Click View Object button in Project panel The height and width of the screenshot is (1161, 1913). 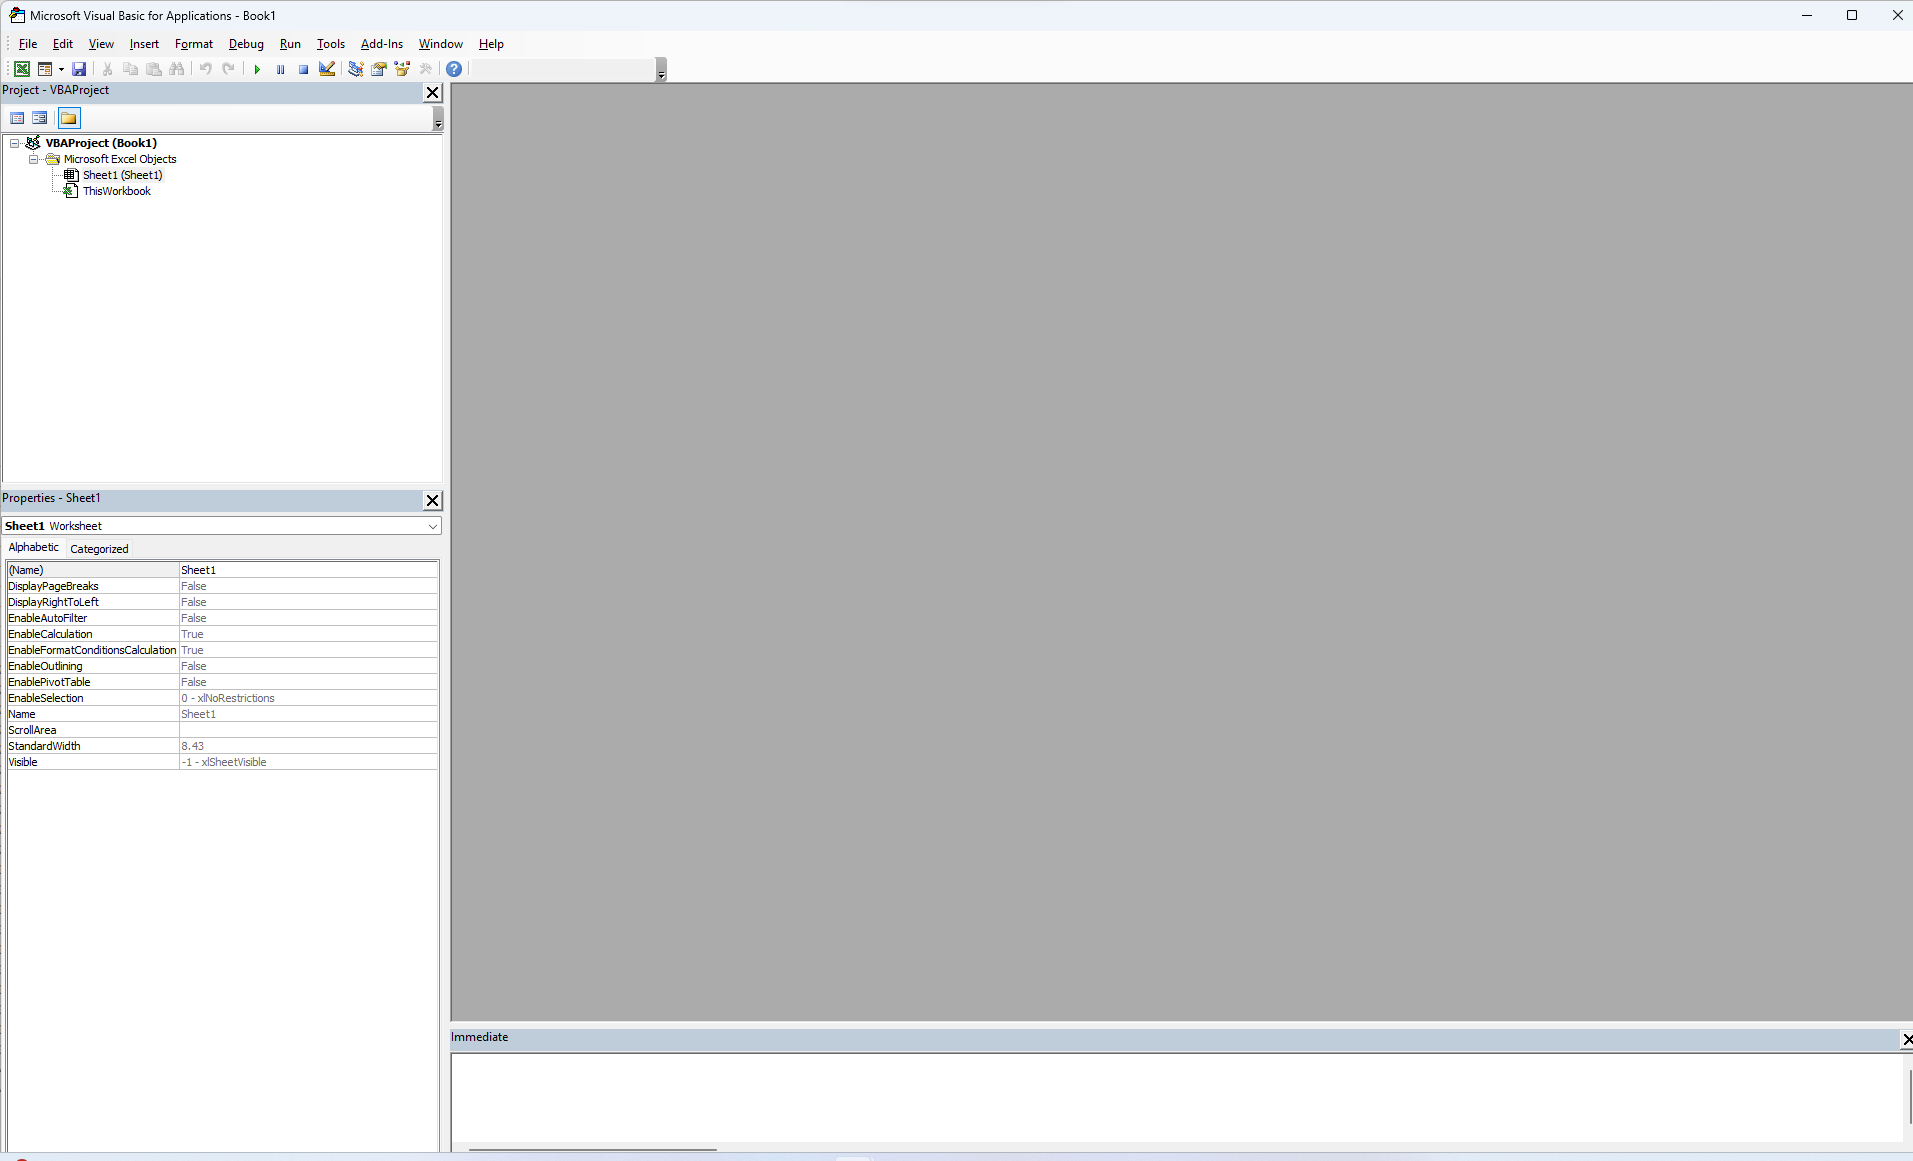click(x=40, y=118)
